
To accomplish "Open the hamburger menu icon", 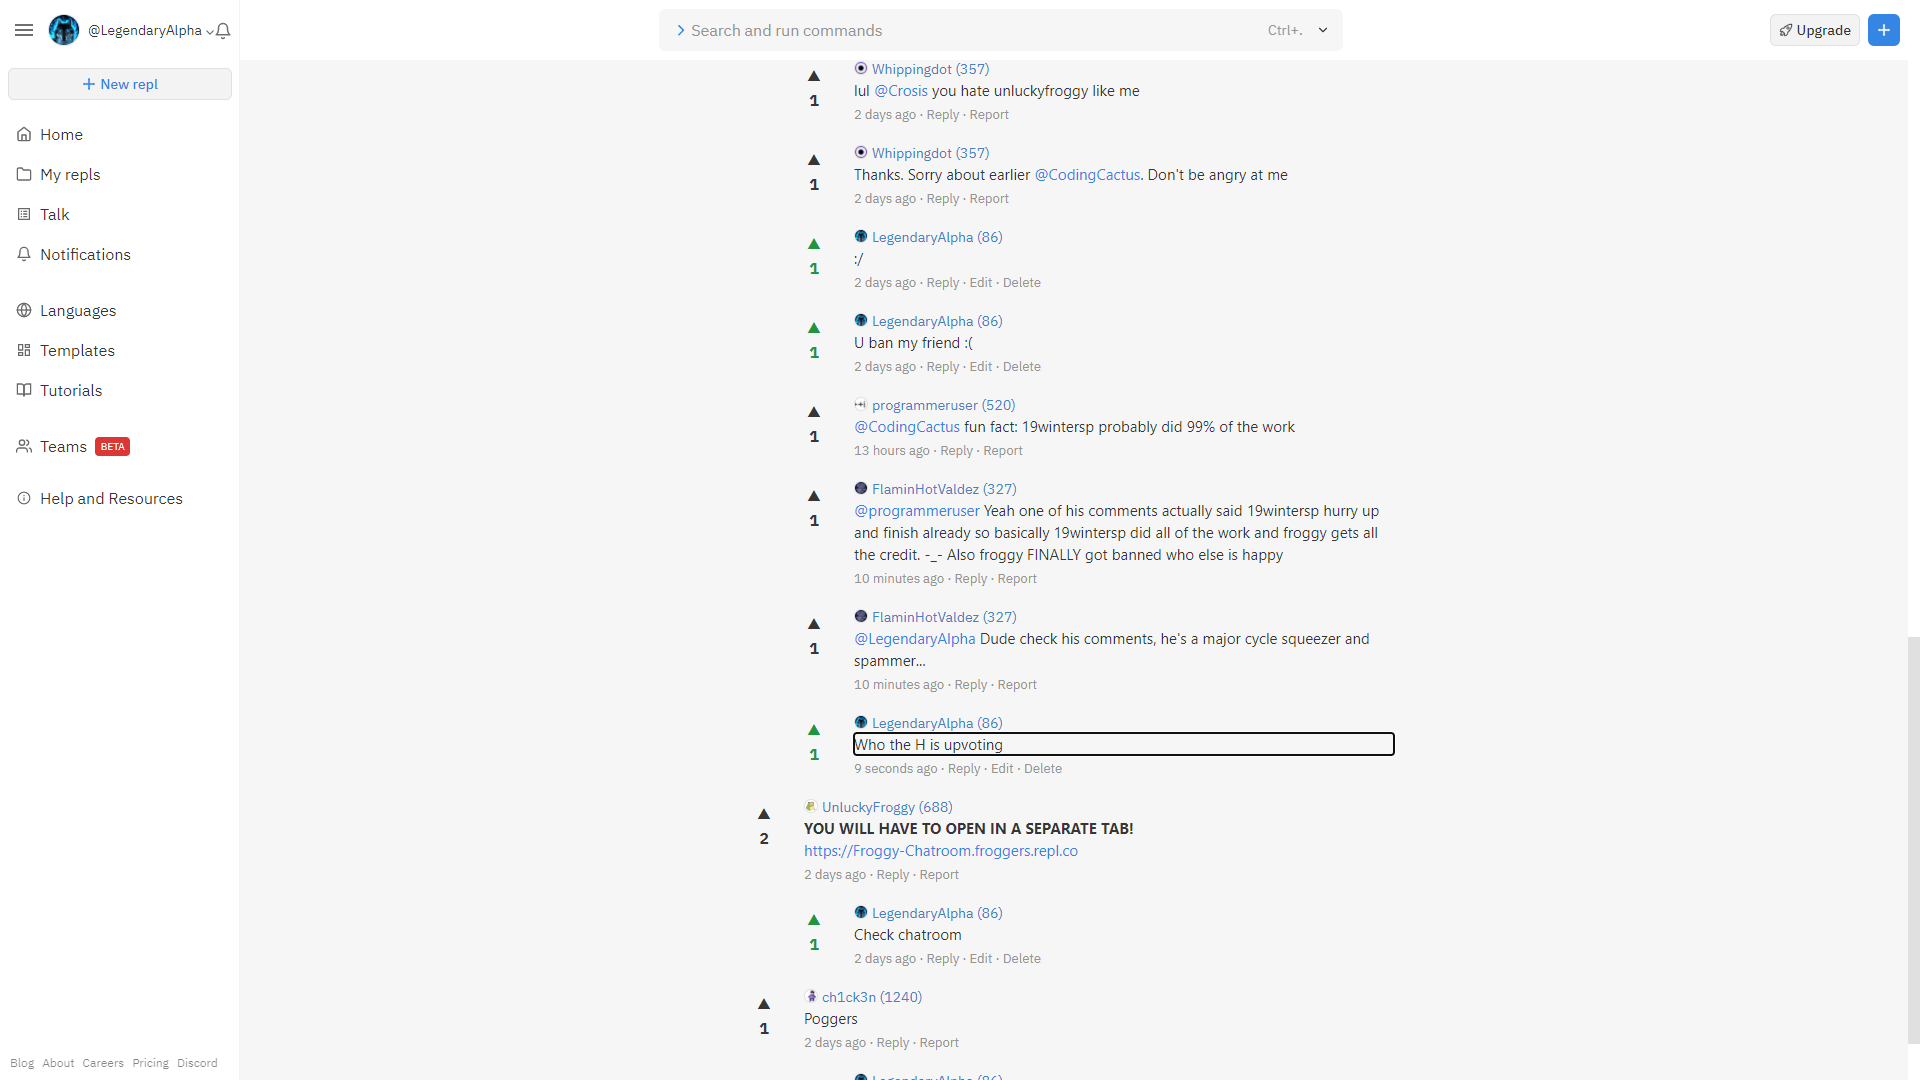I will (x=24, y=30).
